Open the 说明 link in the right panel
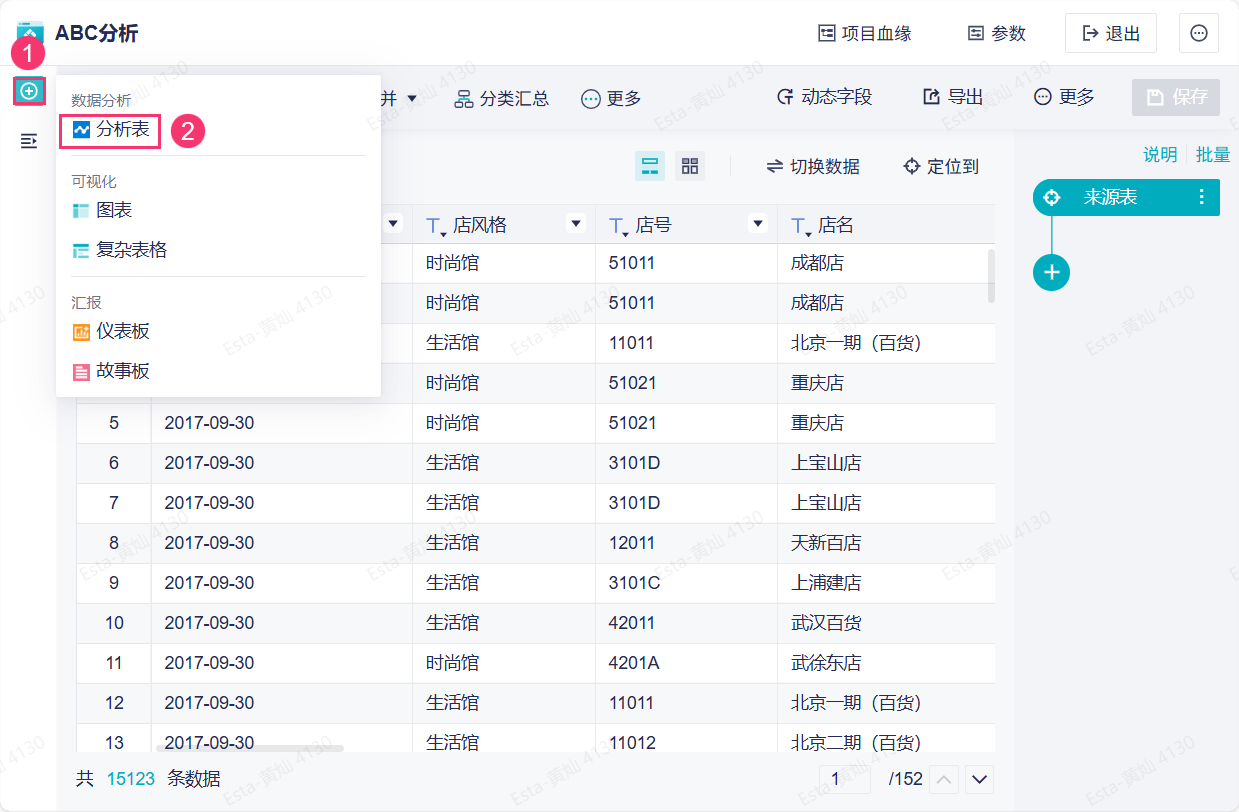1239x812 pixels. [1161, 155]
